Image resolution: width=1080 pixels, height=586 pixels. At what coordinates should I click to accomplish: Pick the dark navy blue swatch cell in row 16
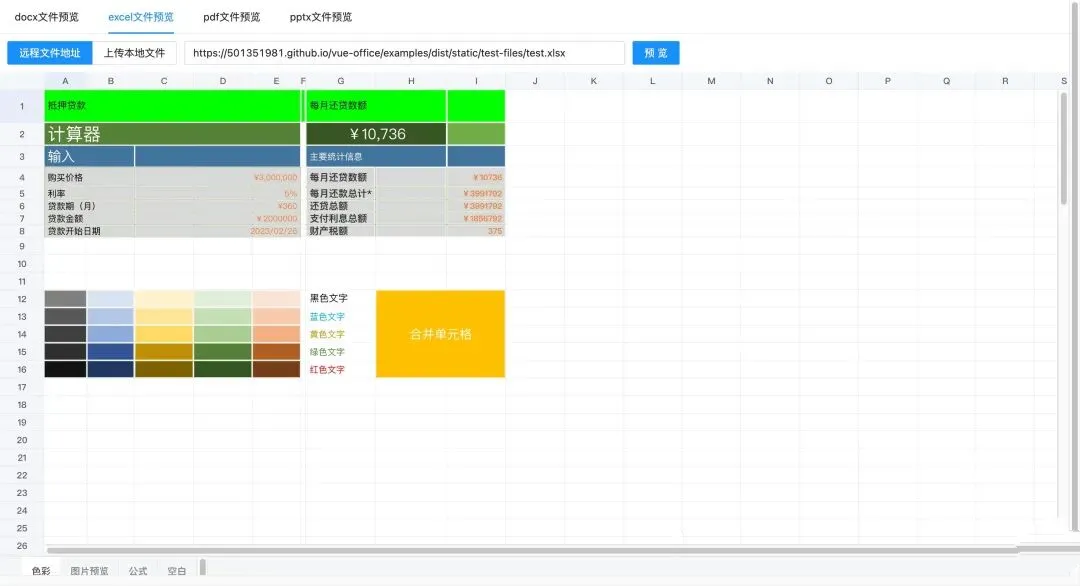pos(110,370)
